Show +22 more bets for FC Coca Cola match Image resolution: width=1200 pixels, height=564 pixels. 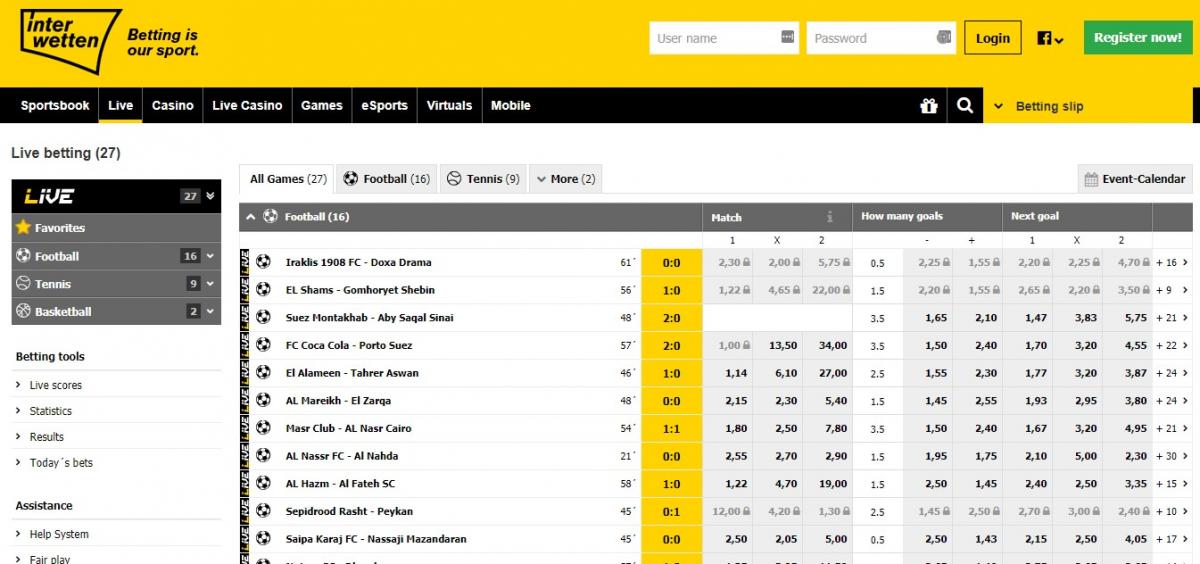[1172, 345]
